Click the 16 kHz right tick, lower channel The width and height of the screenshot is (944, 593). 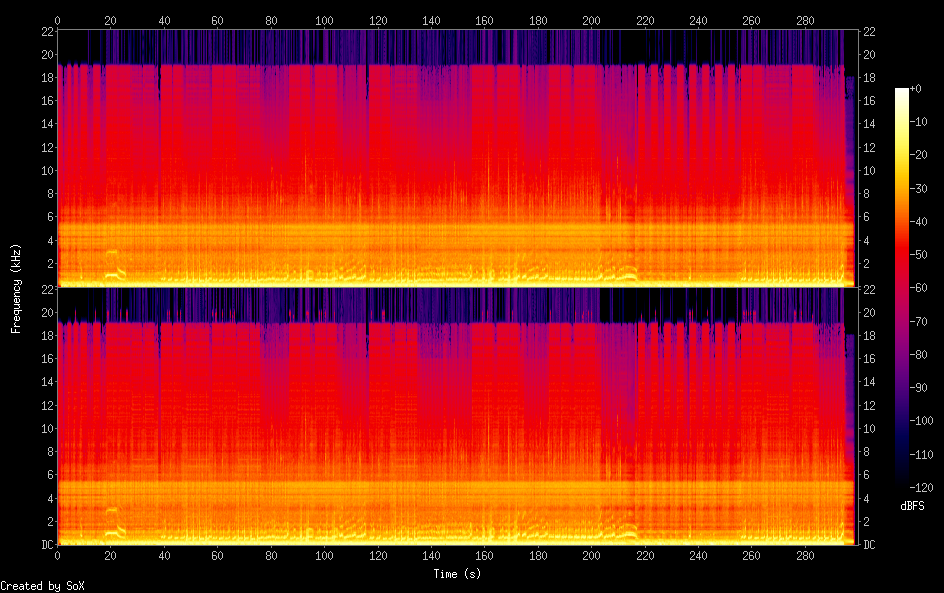pos(870,358)
